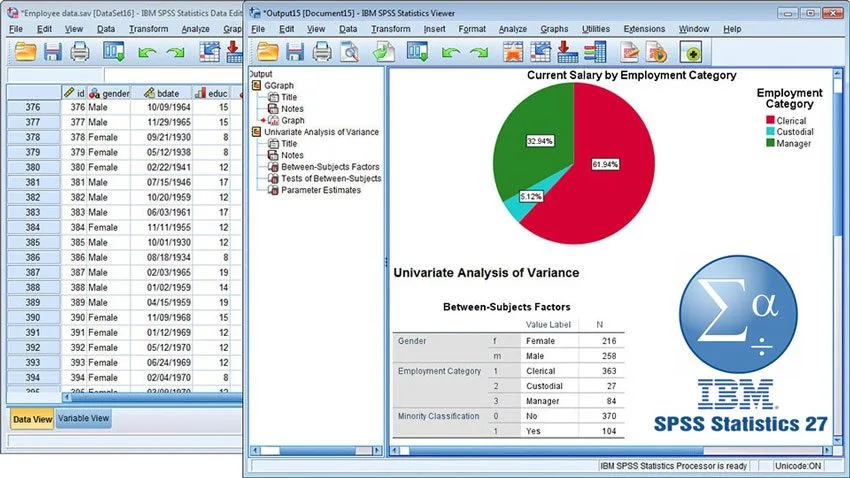This screenshot has height=478, width=850.
Task: Select Between-Subjects Factors outline item
Action: click(x=330, y=167)
